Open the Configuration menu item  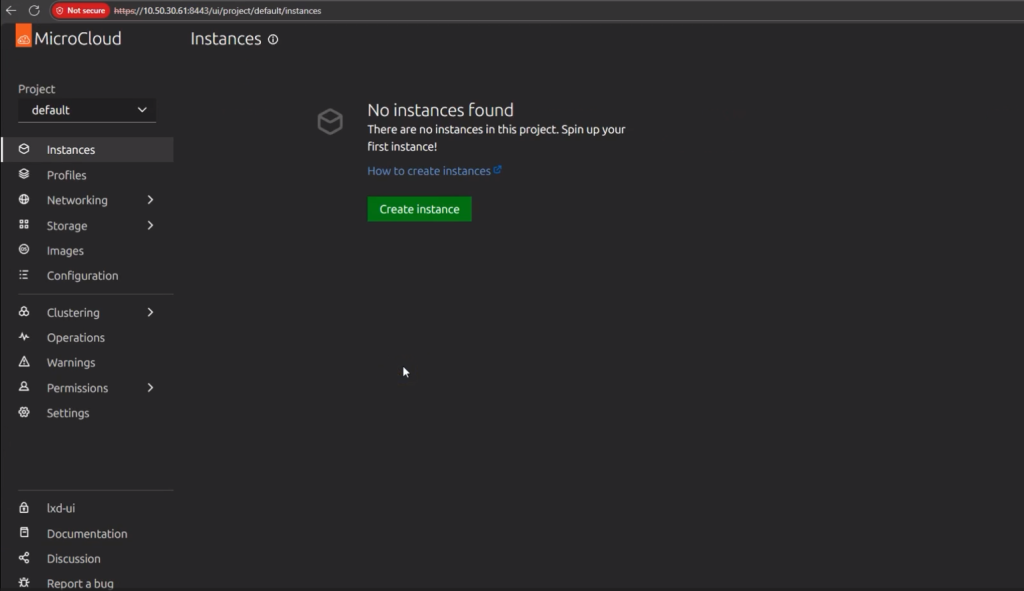pos(82,276)
